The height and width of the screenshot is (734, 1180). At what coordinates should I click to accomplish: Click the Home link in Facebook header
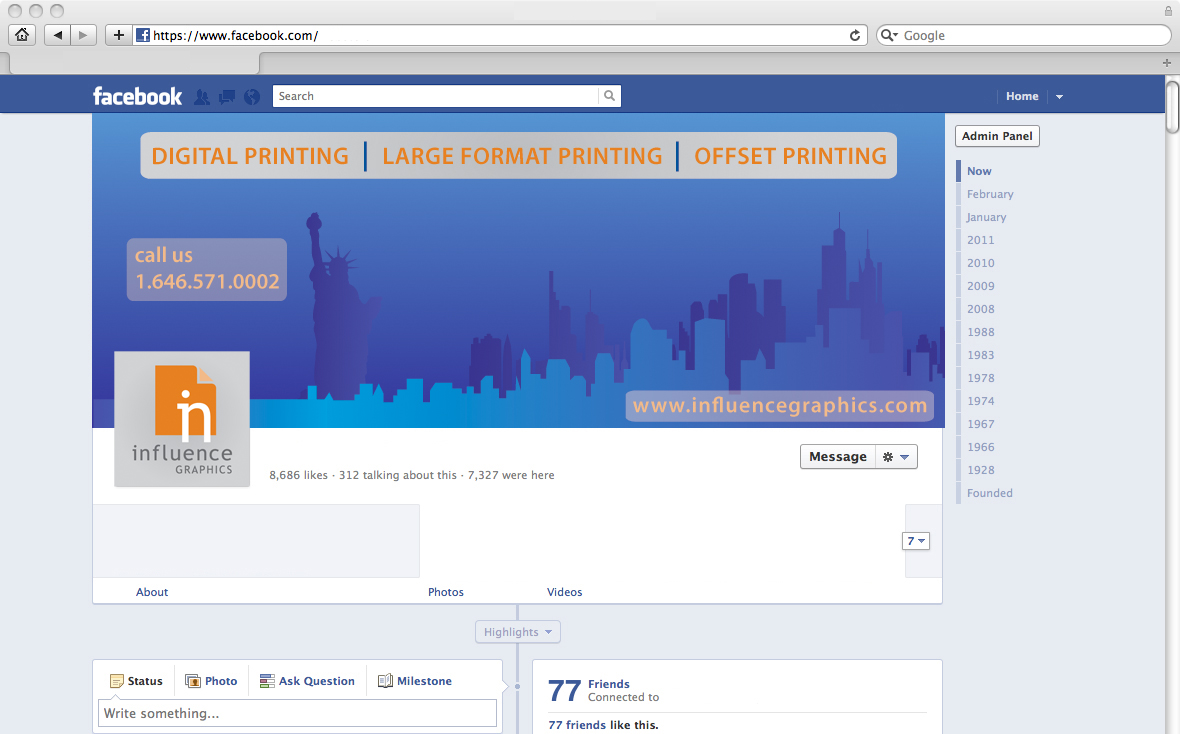pyautogui.click(x=1022, y=96)
